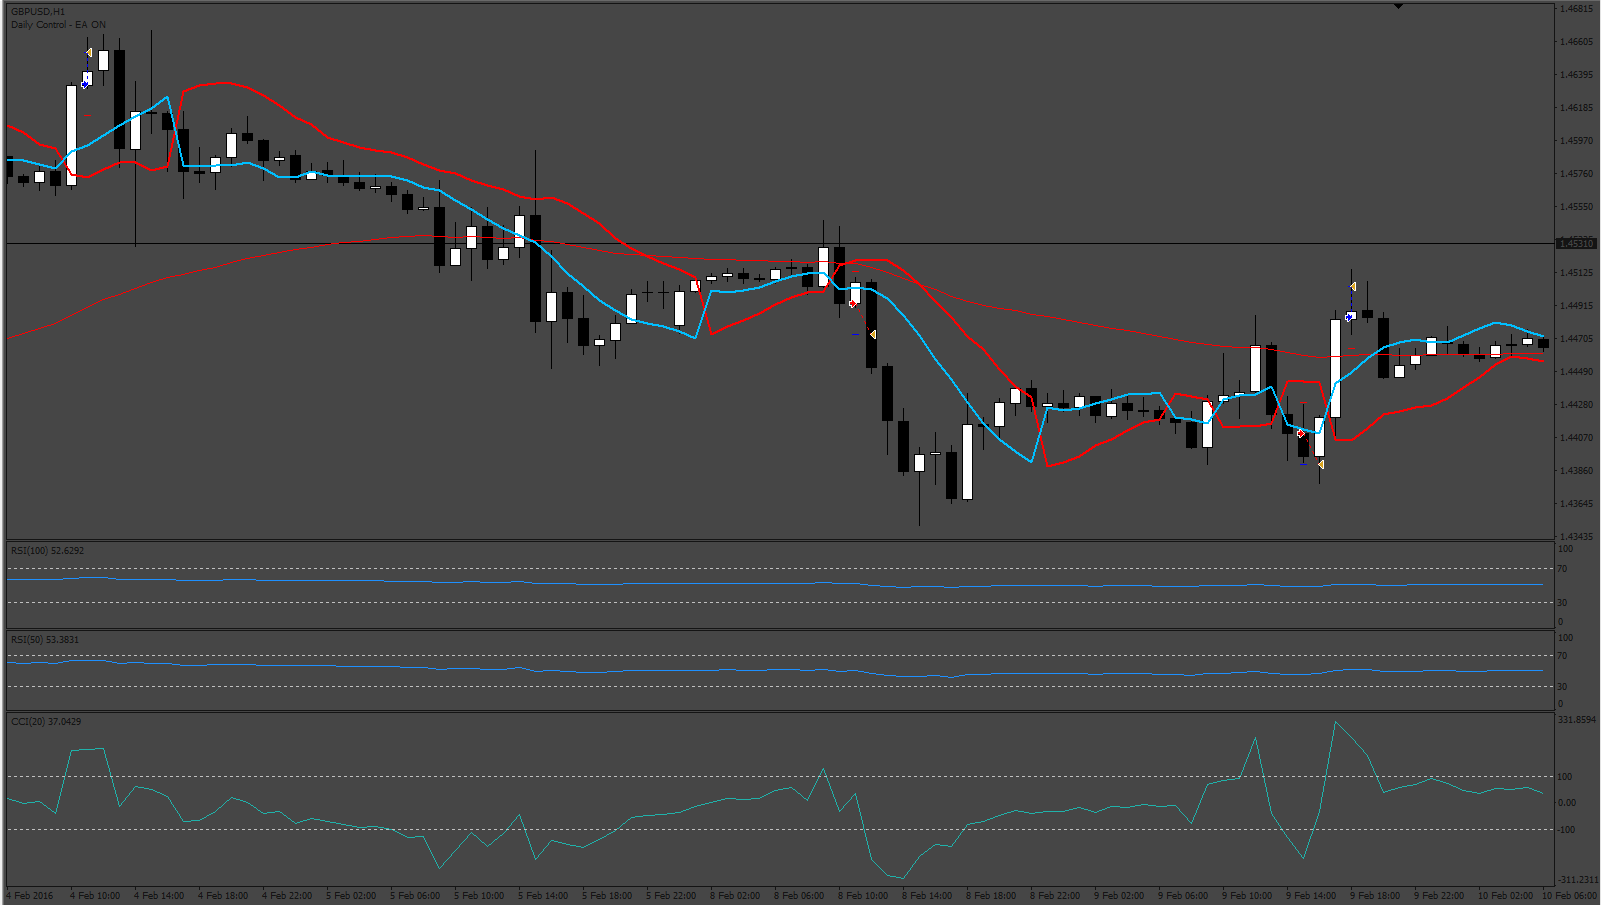Screen dimensions: 1602x905
Task: Select the RSI(50) 53.3831 indicator label
Action: point(45,639)
